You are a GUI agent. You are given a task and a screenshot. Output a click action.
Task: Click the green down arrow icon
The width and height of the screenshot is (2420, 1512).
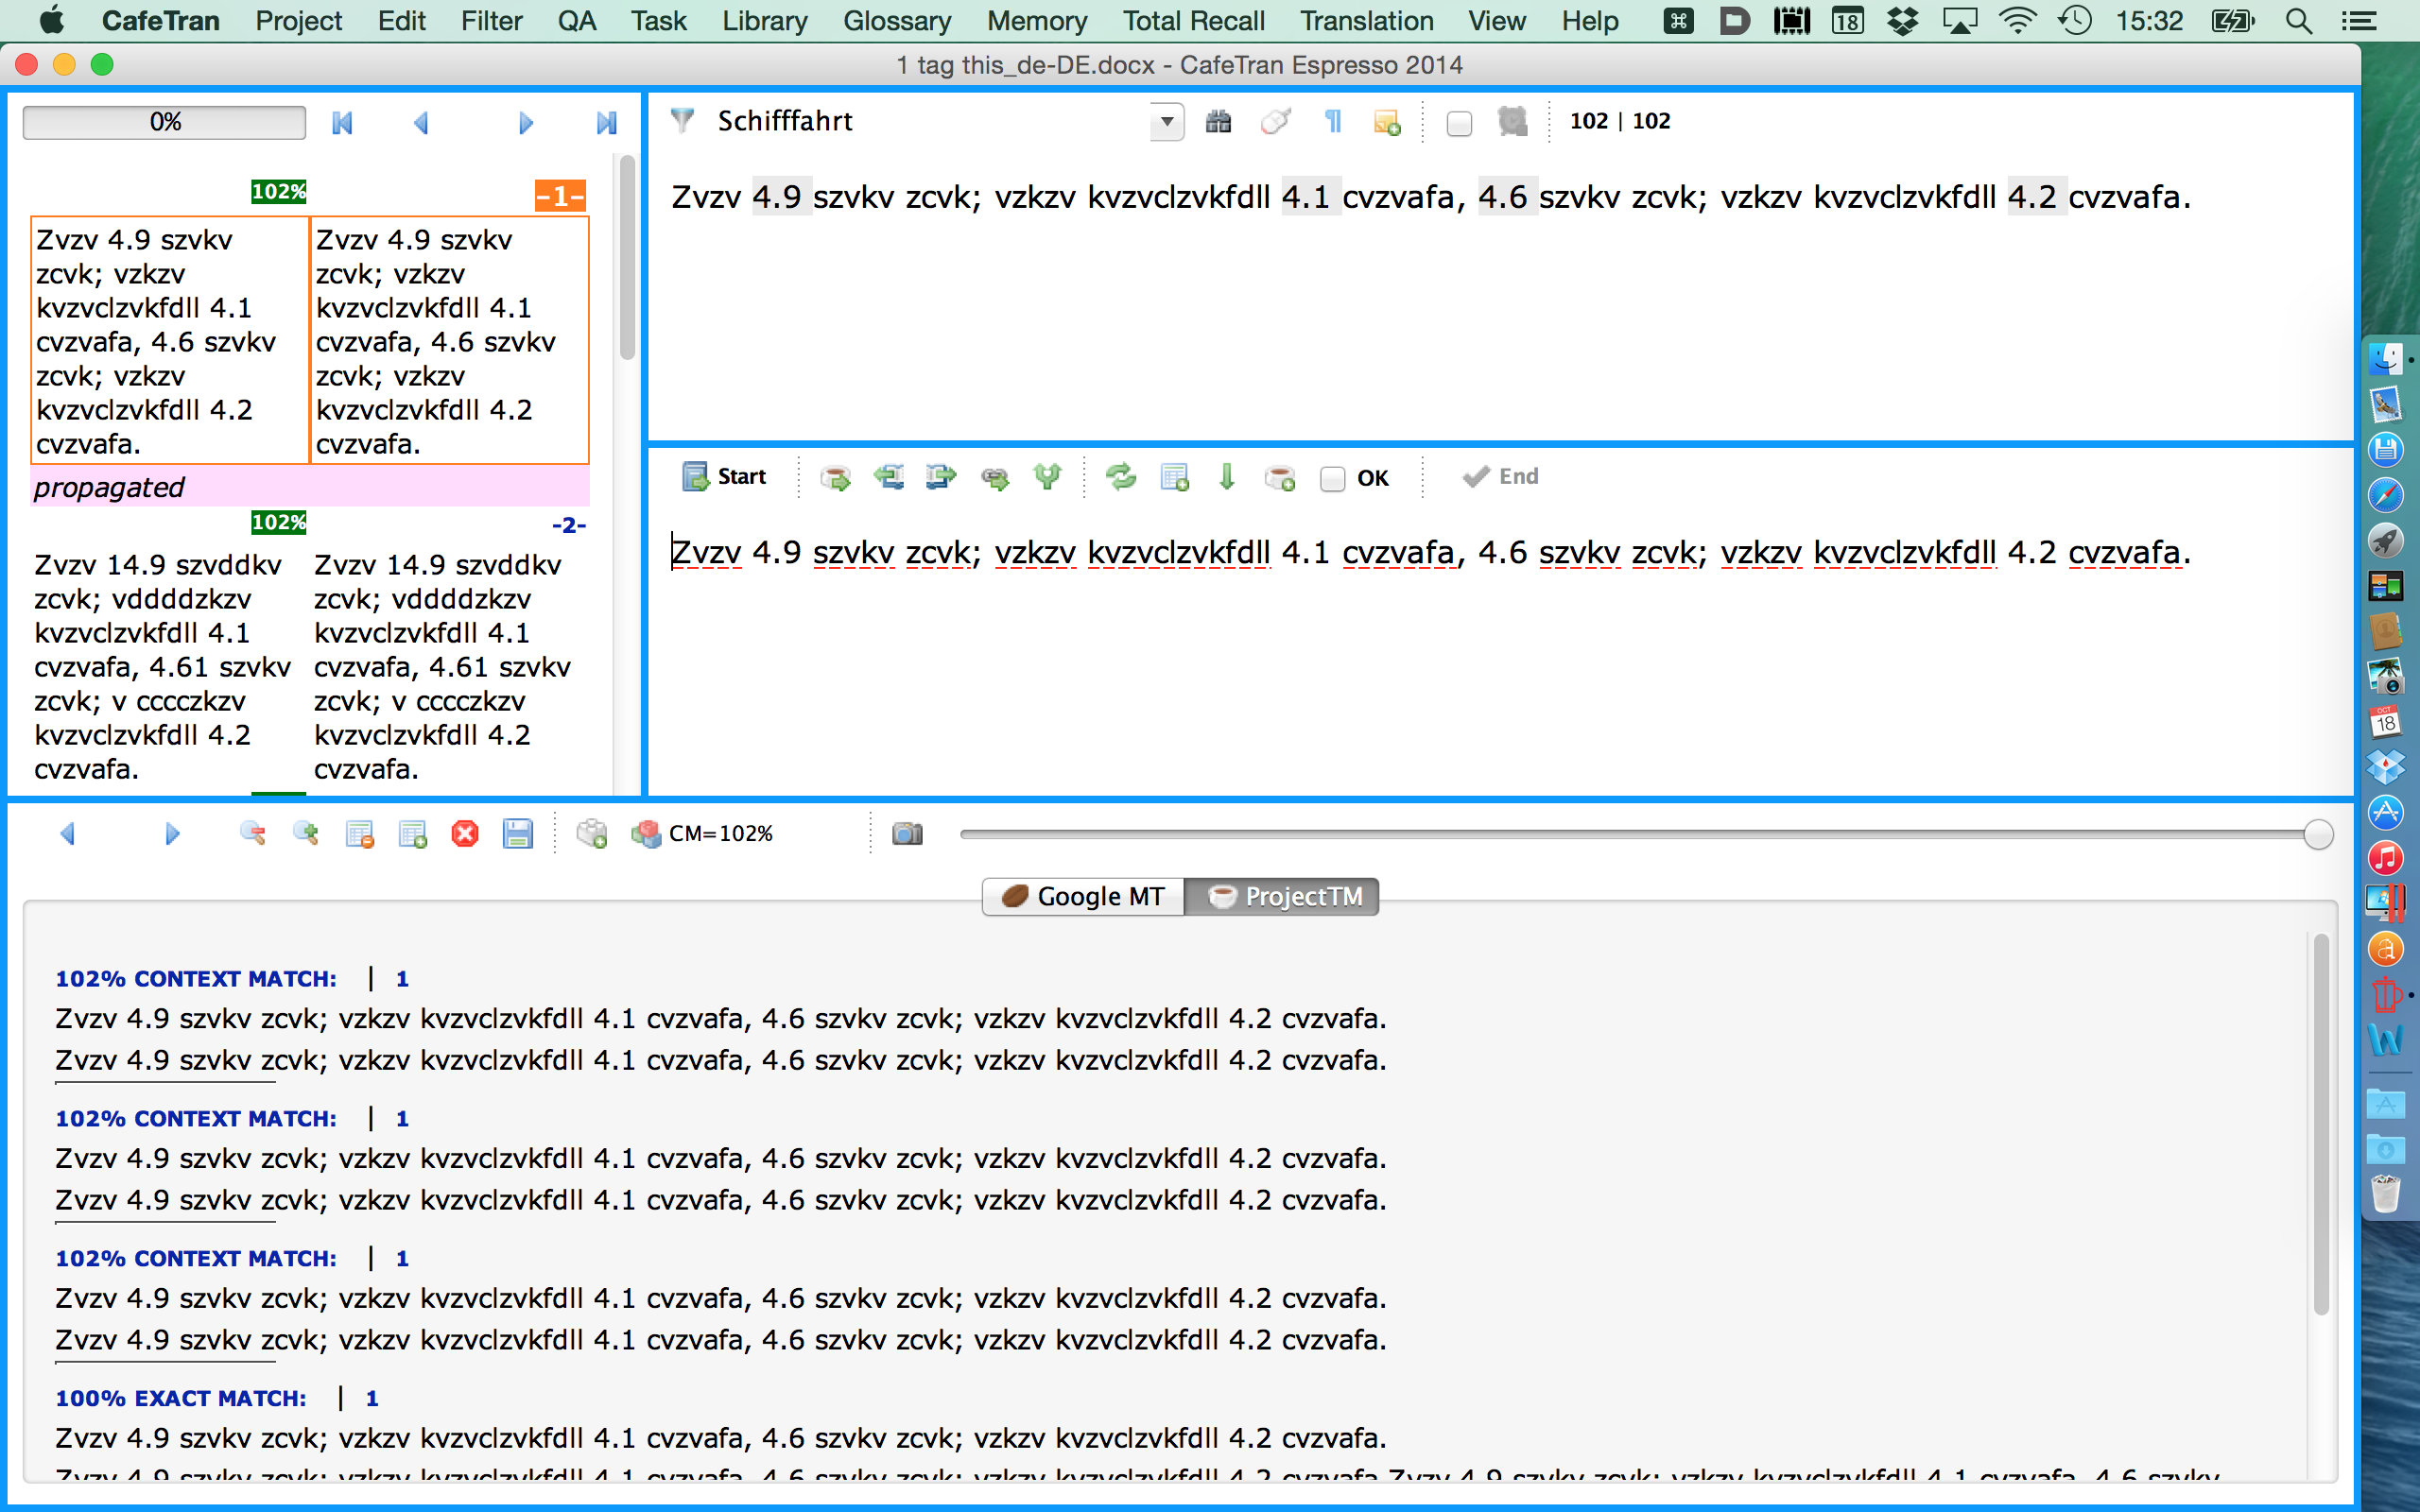1227,477
